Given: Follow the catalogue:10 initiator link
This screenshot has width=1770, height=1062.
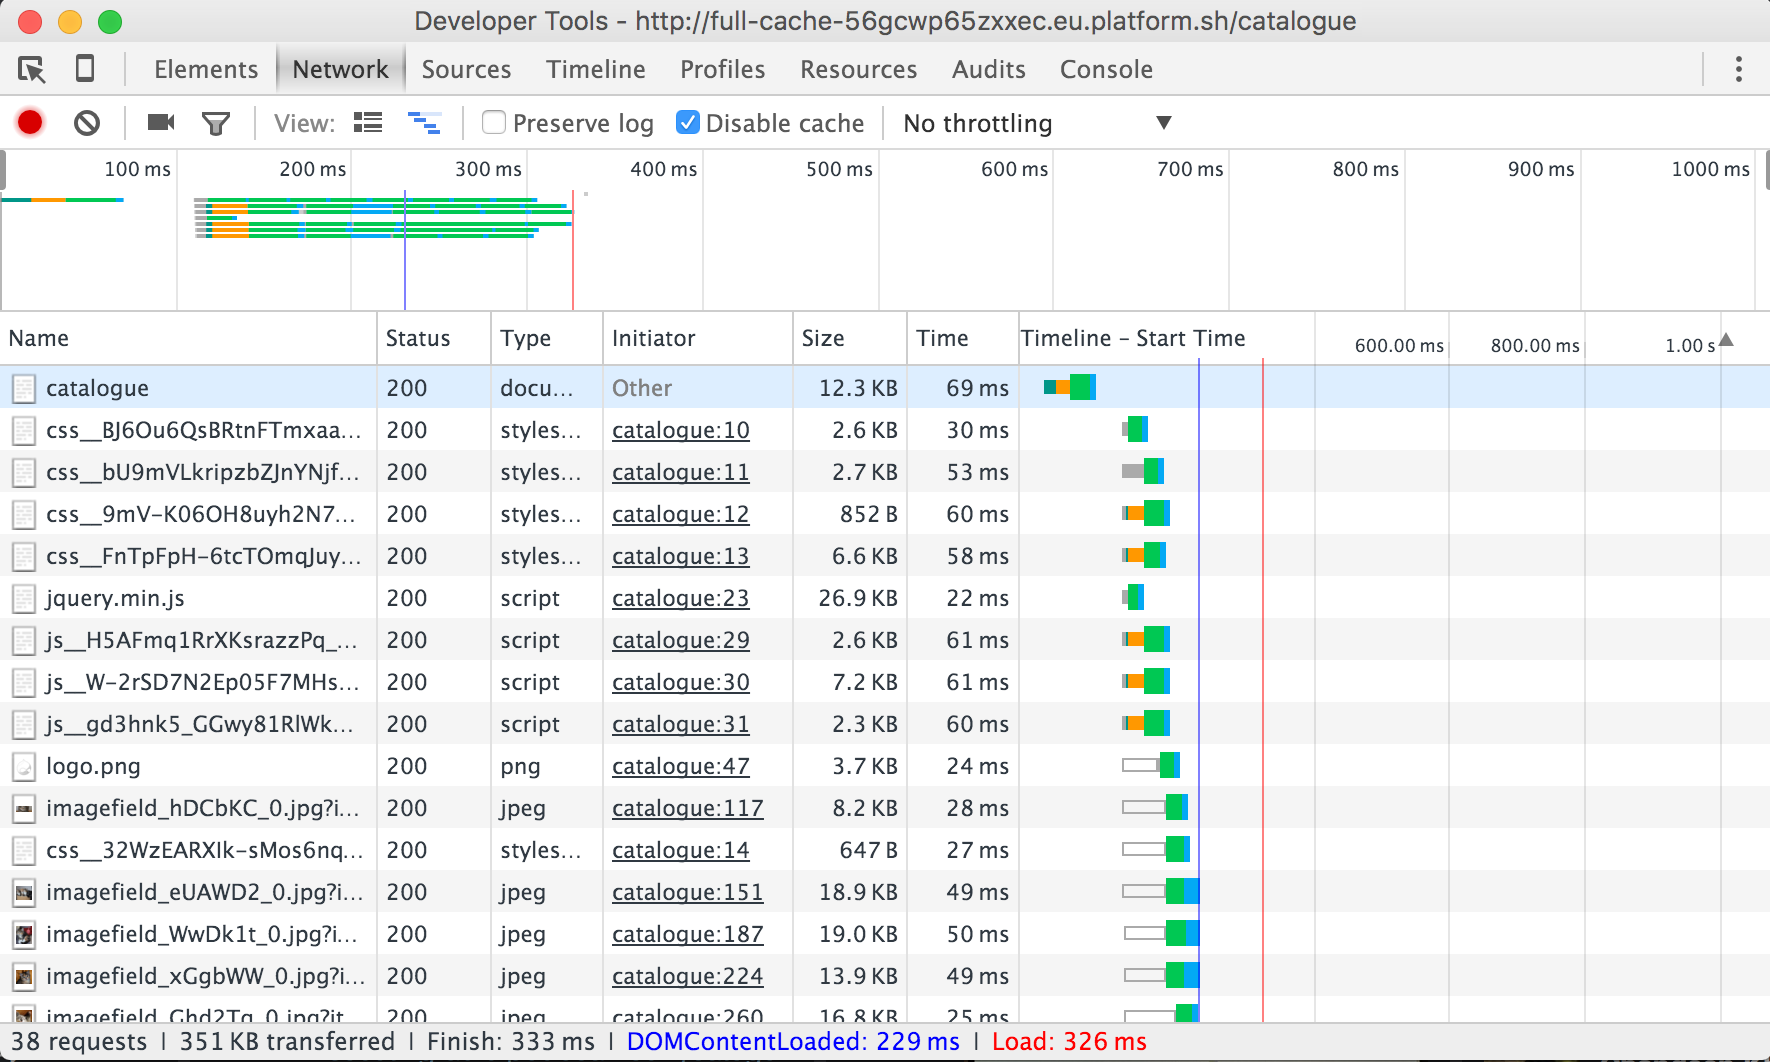Looking at the screenshot, I should point(680,430).
